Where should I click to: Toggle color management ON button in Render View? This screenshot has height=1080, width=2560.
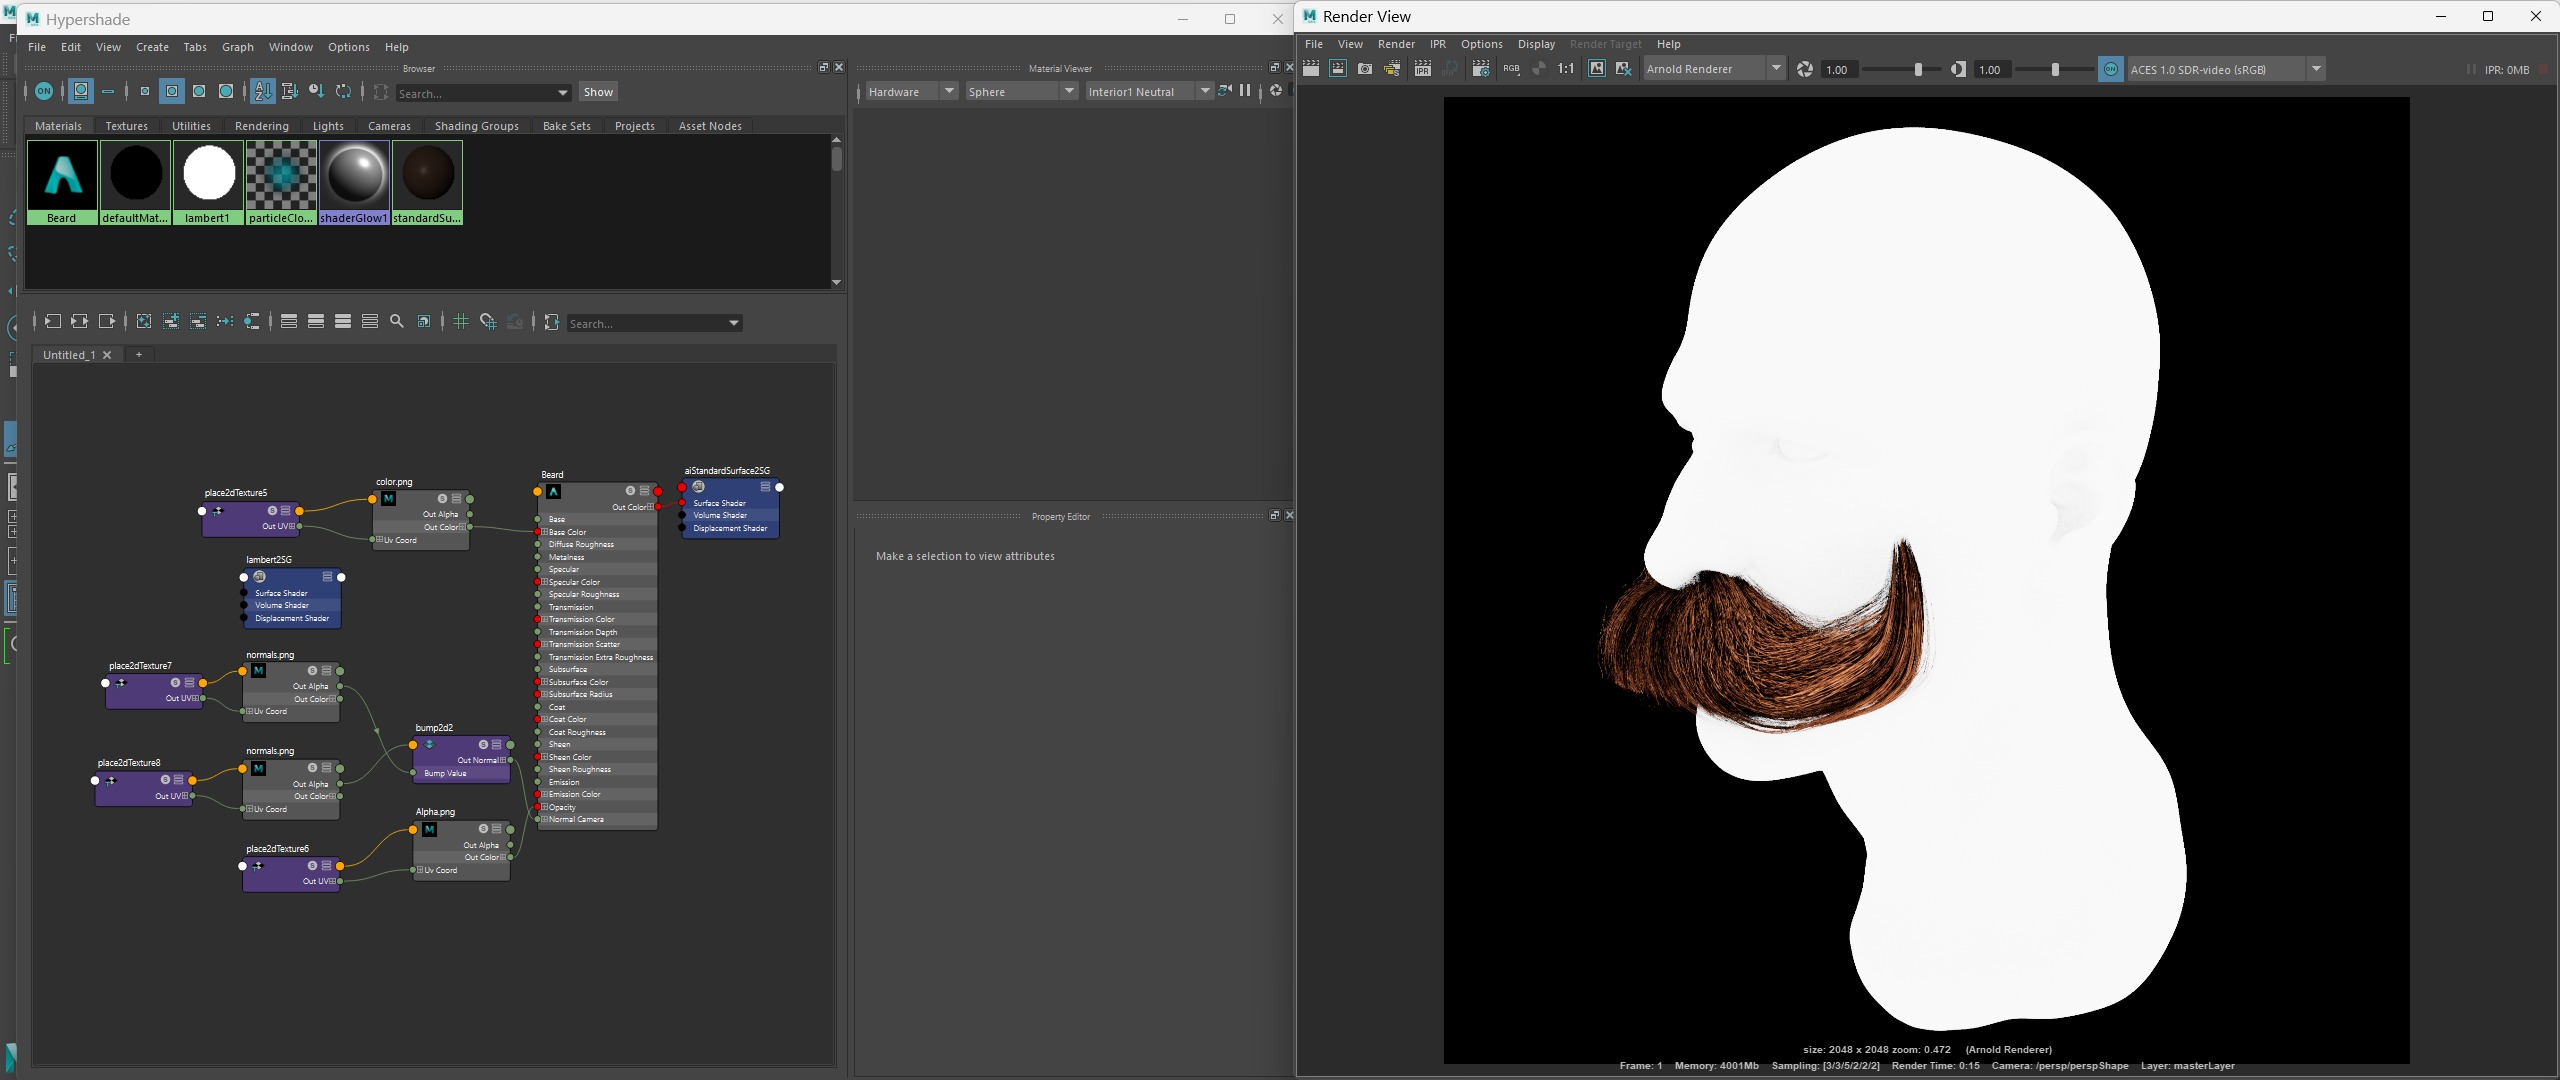coord(2110,69)
